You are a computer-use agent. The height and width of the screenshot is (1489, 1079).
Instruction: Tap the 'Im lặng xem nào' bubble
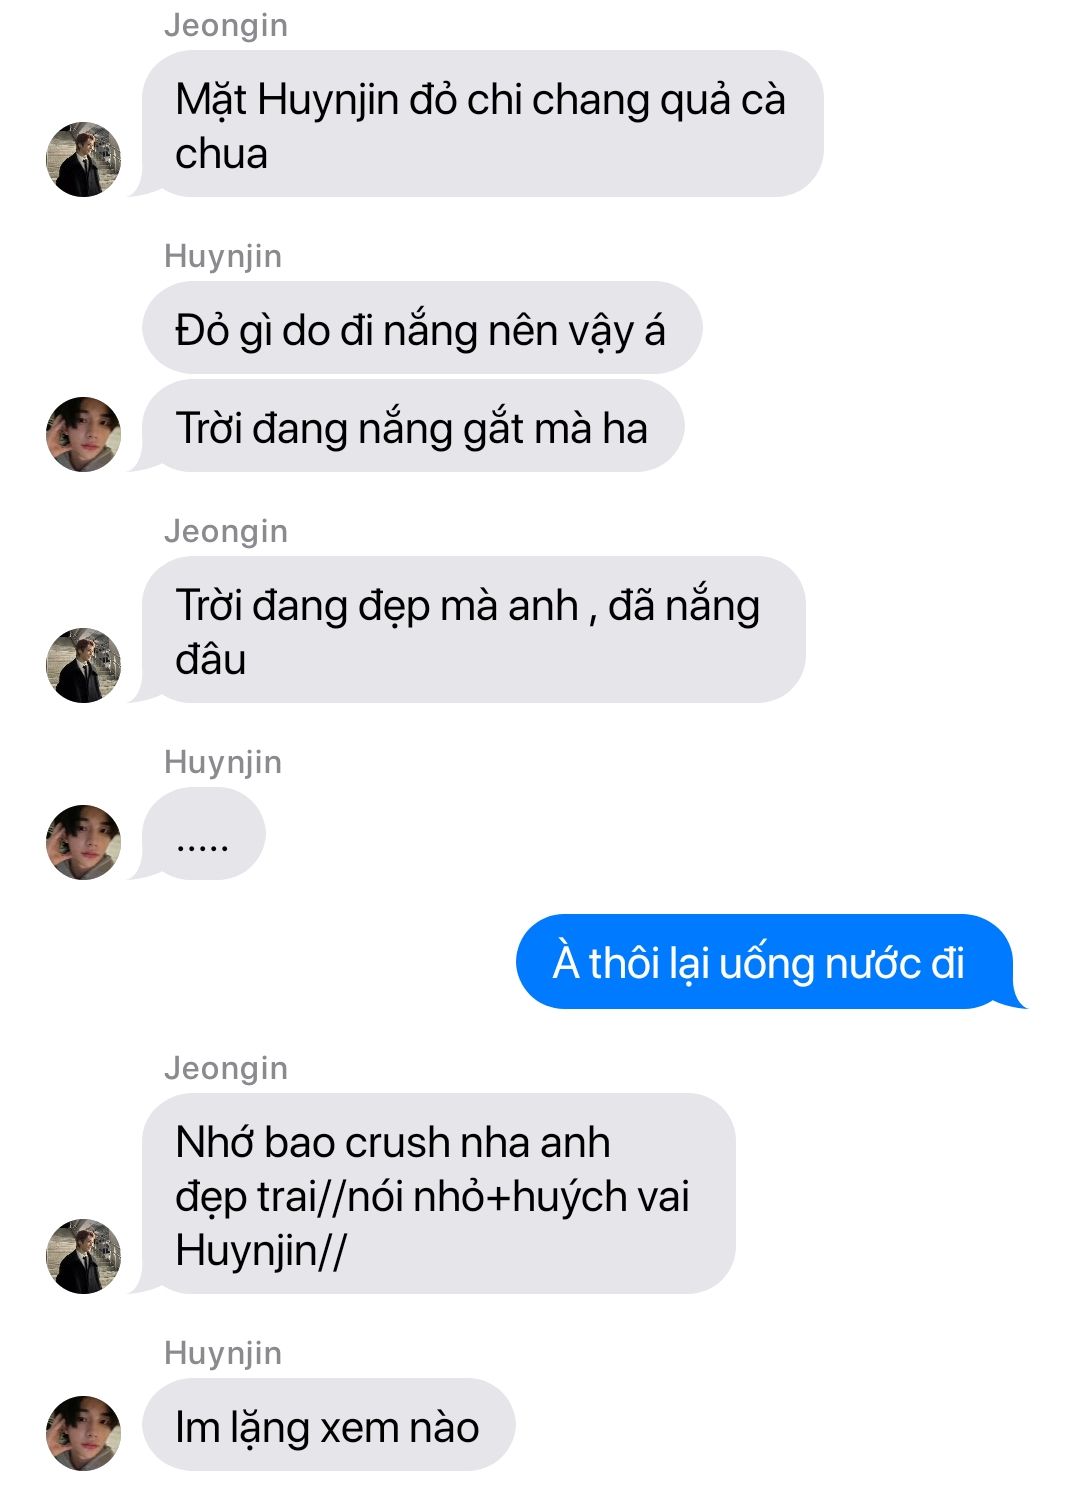pyautogui.click(x=328, y=1425)
